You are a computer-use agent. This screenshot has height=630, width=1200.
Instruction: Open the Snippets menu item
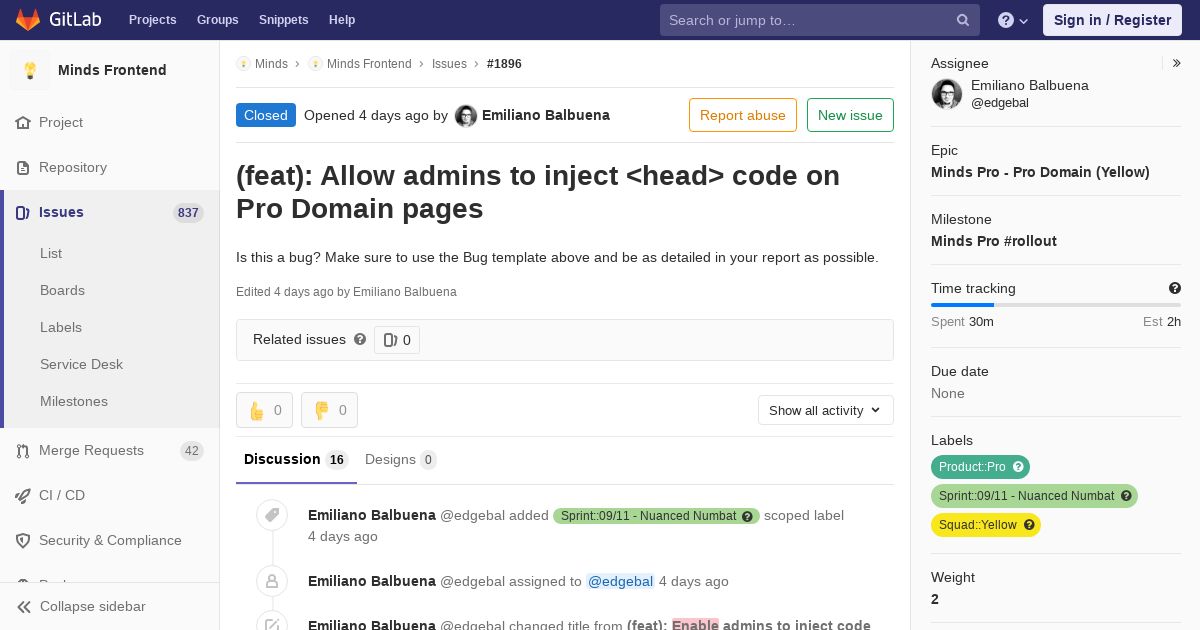[x=283, y=20]
